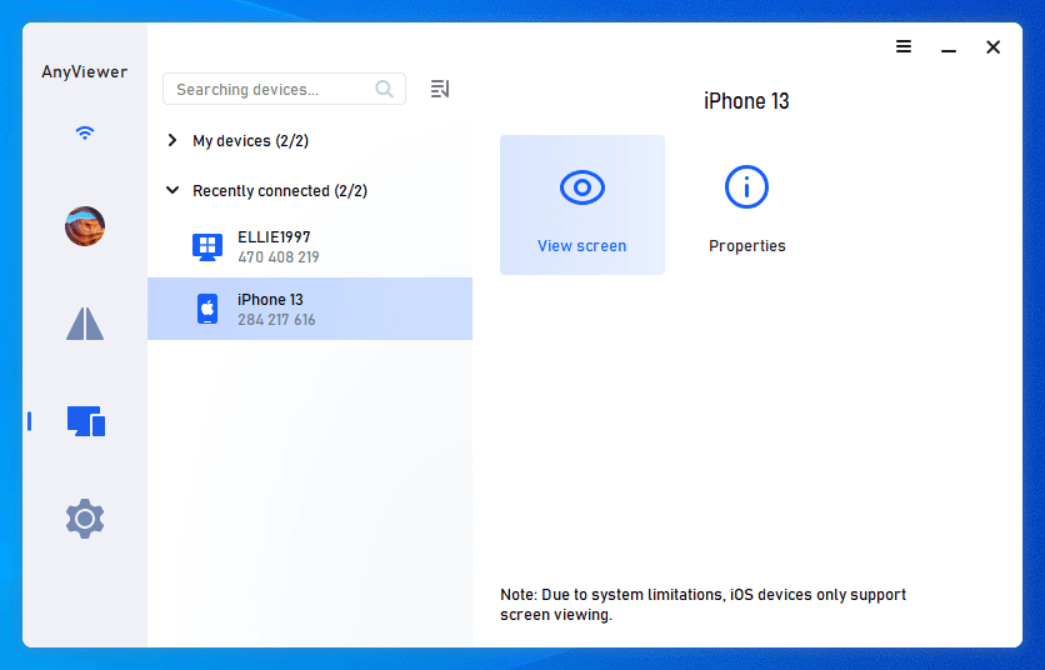Click the Recently connected (2/2) label
The height and width of the screenshot is (670, 1045).
click(x=280, y=191)
